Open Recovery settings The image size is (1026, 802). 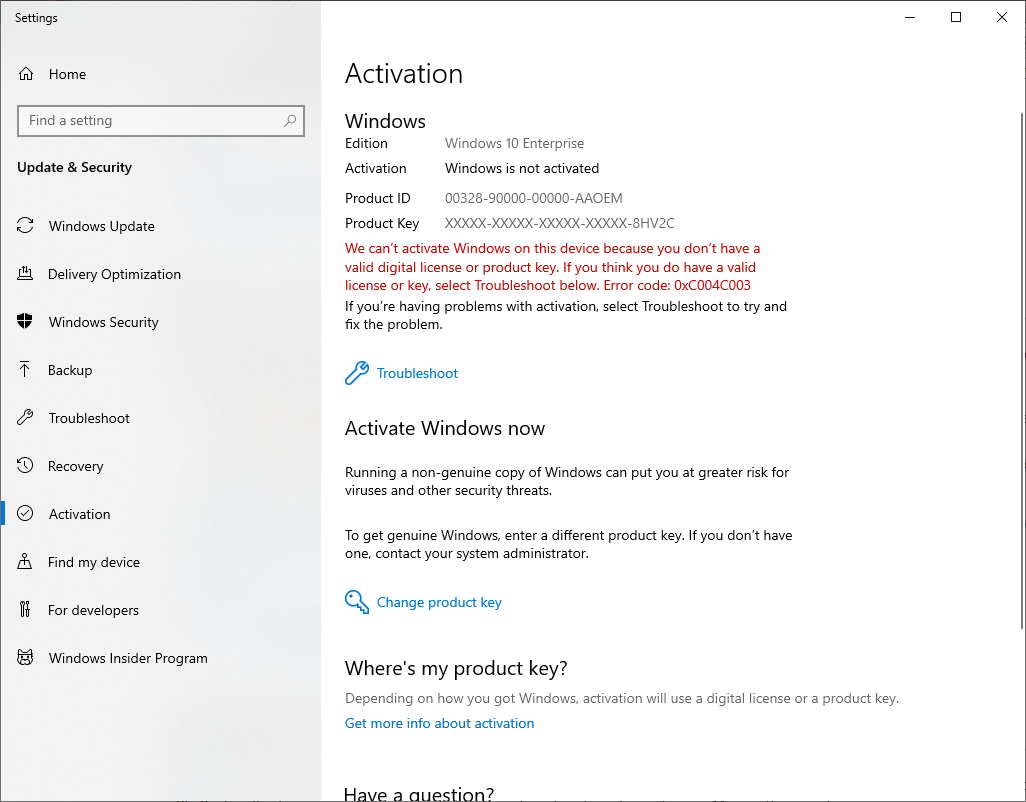point(160,466)
